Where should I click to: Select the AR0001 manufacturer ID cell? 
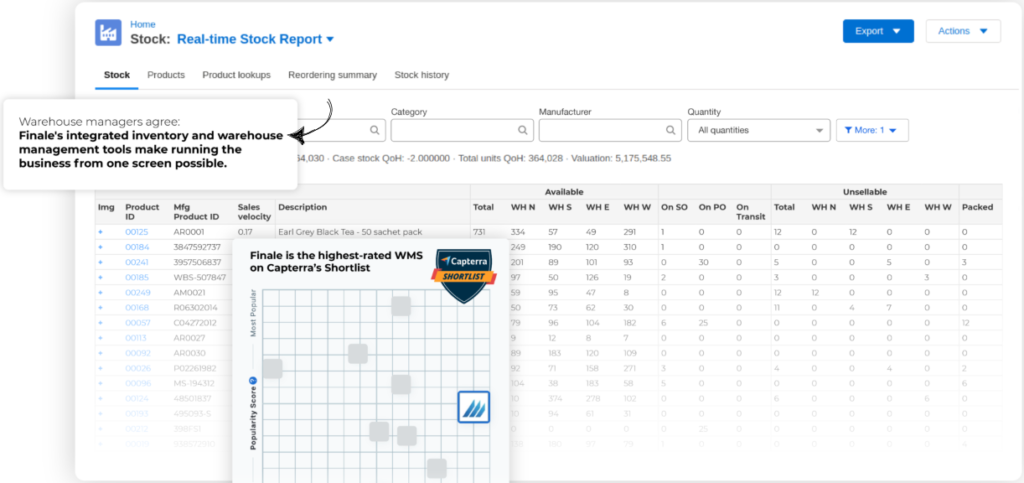(189, 232)
